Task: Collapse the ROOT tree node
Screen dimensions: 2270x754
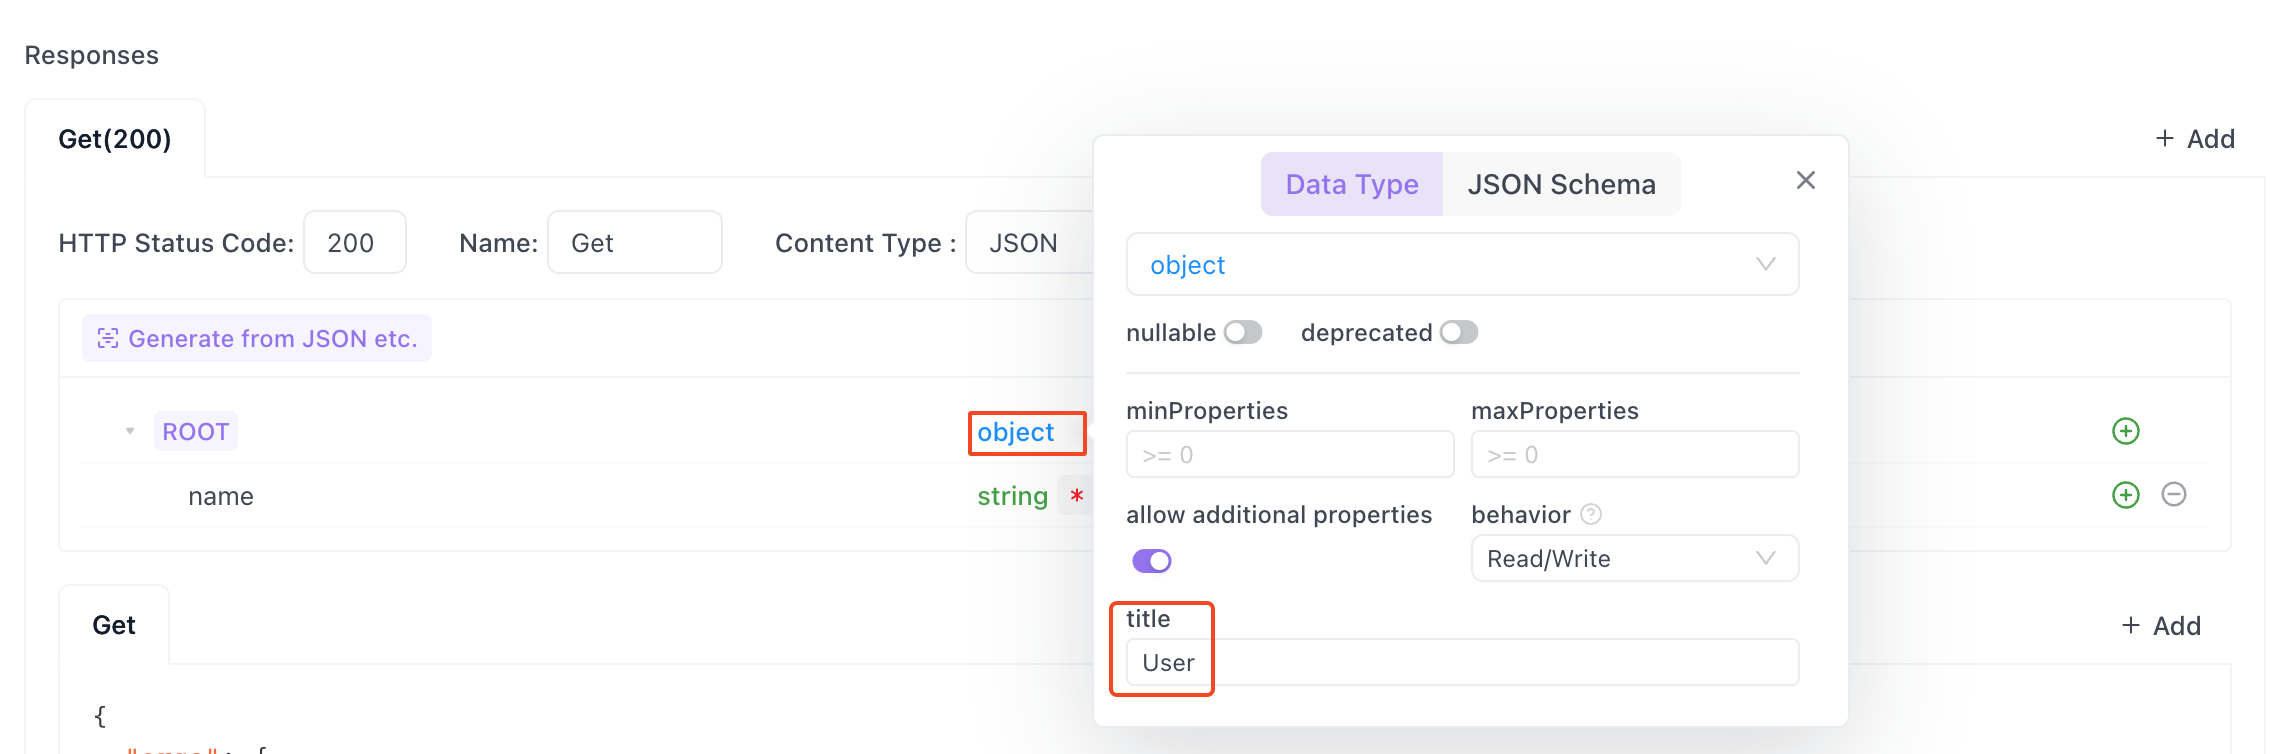Action: pos(130,431)
